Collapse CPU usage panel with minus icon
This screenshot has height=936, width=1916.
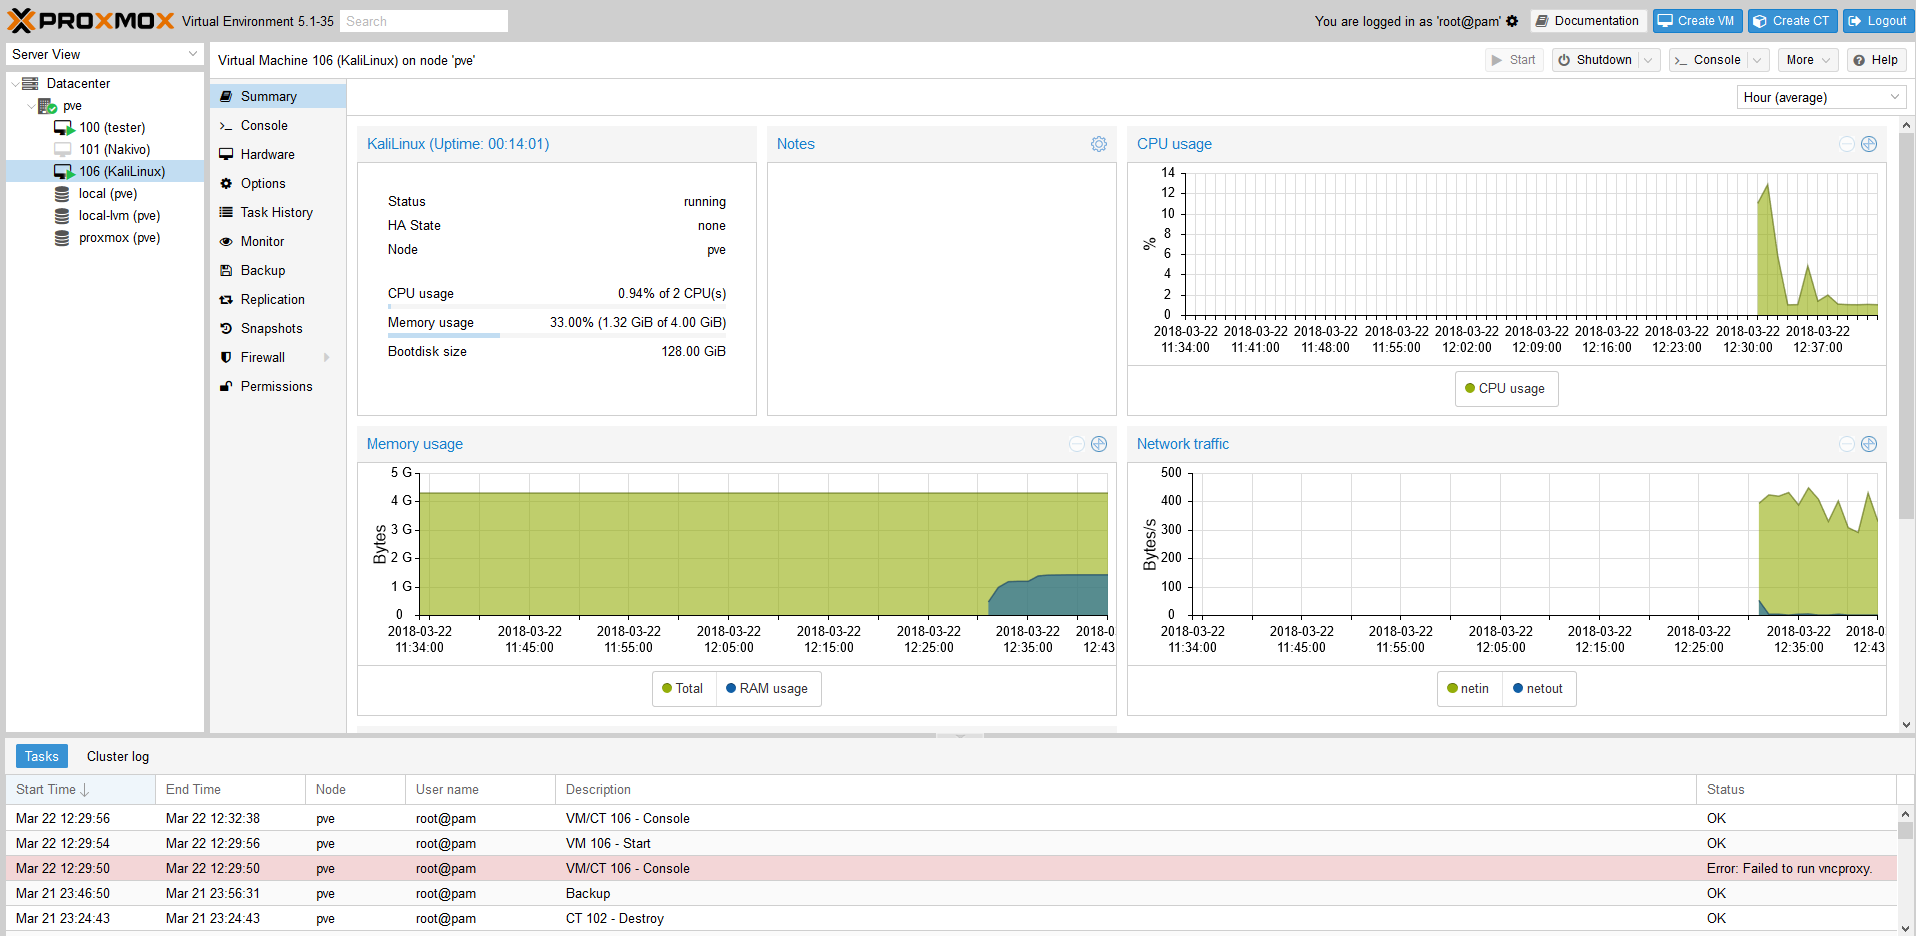coord(1847,144)
